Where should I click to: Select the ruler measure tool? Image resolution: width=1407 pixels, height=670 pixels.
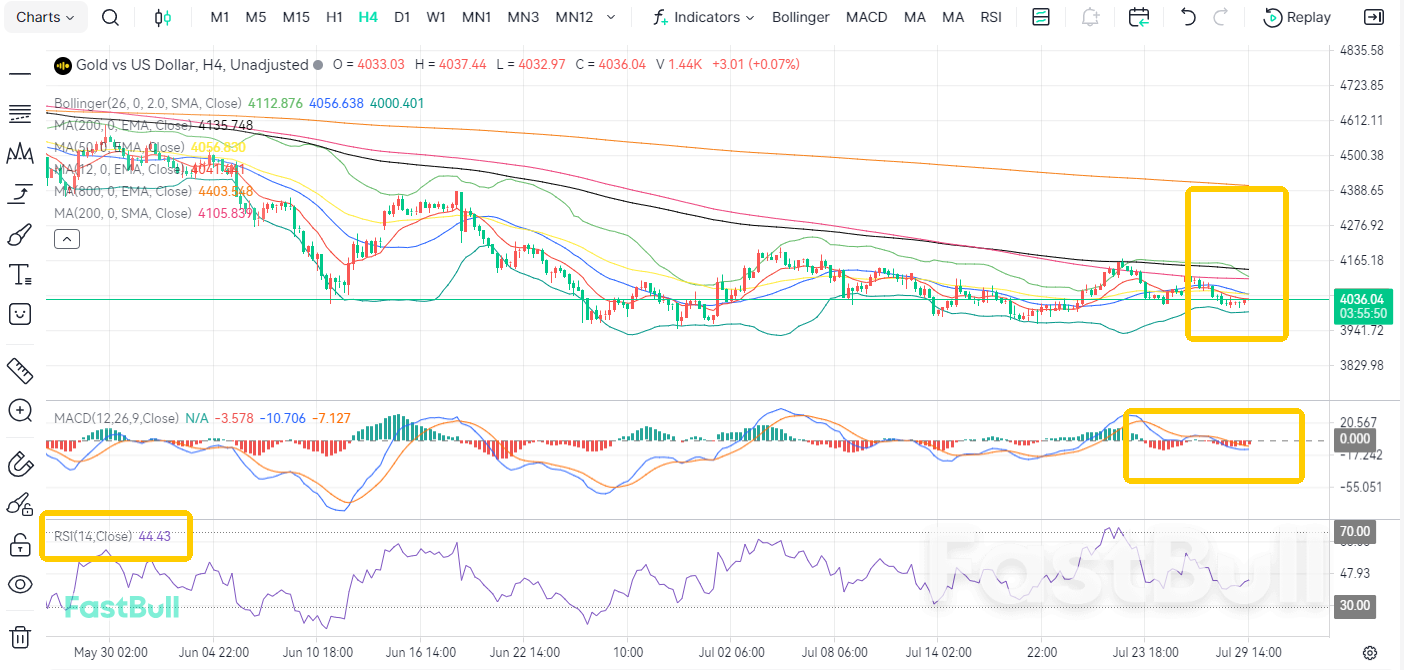pos(19,370)
